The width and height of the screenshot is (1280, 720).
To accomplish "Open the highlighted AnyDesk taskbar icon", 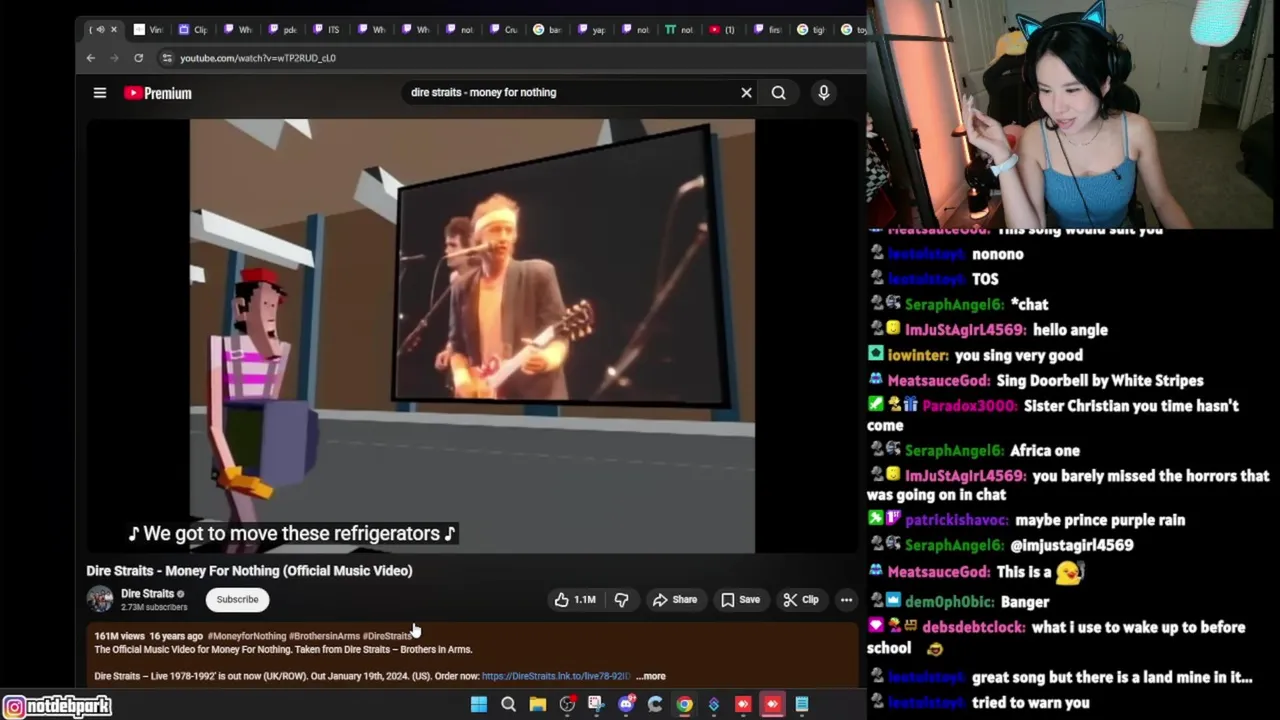I will [772, 704].
